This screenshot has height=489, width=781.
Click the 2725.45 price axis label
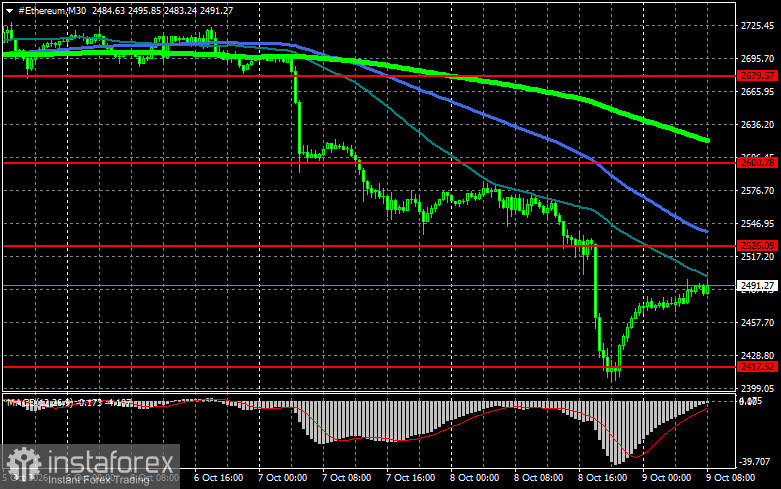tap(758, 25)
